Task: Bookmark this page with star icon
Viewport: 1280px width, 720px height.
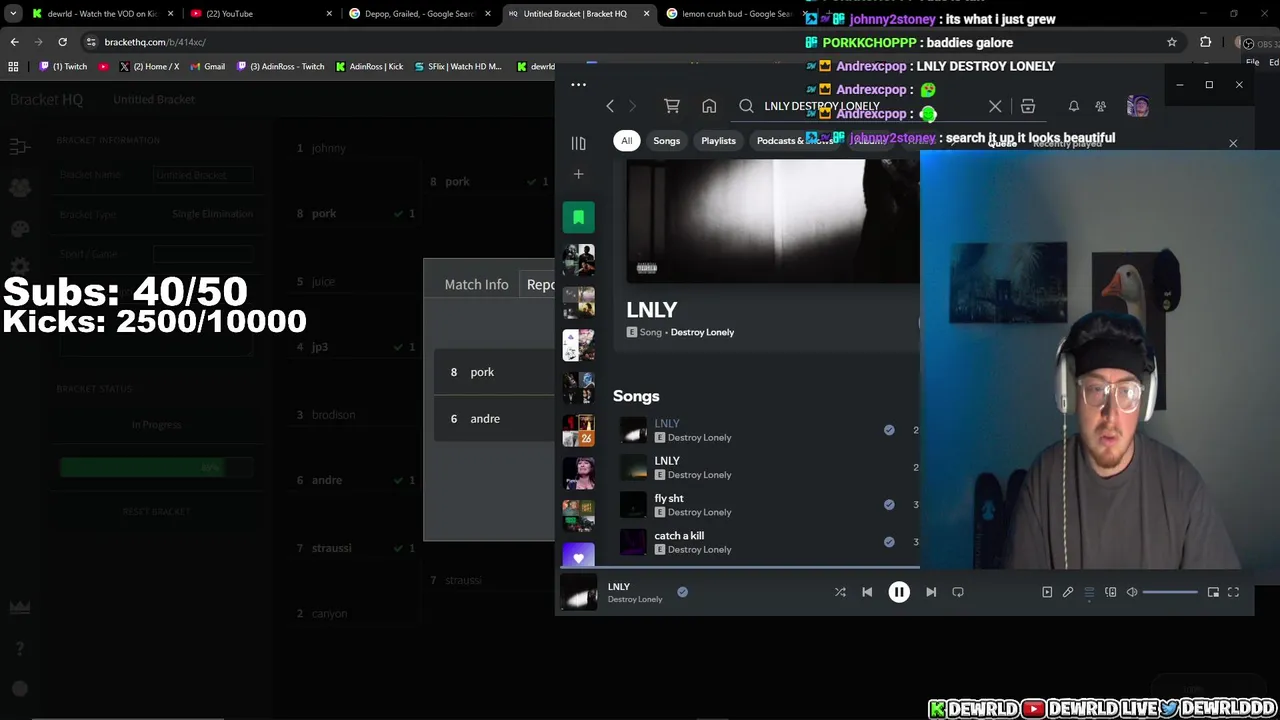Action: pyautogui.click(x=1172, y=42)
